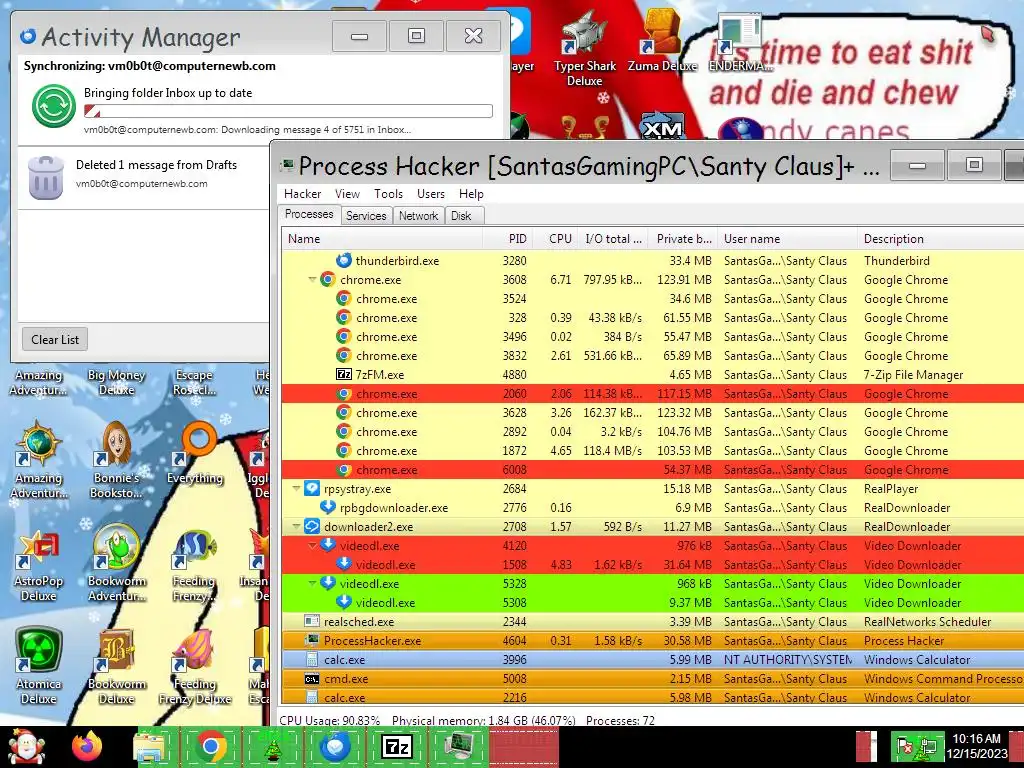Screen dimensions: 1024x768
Task: Collapse the downloader2.exe process tree
Action: 297,526
